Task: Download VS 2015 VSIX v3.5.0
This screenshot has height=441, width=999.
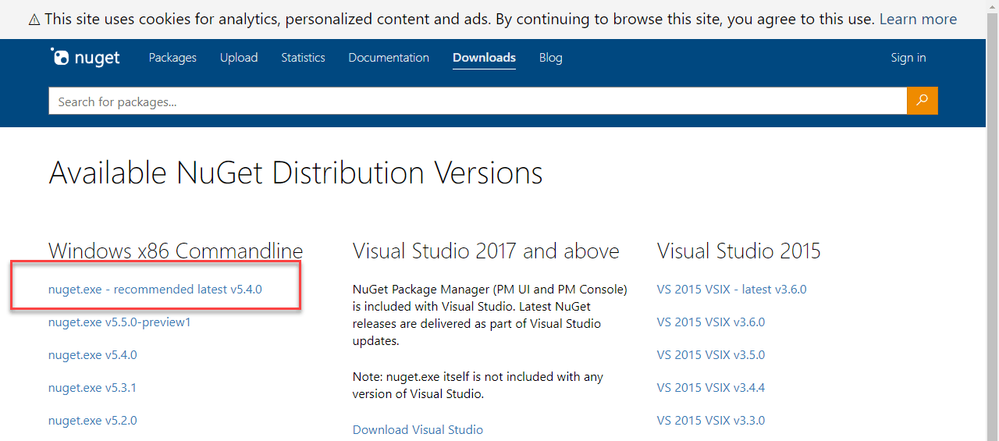Action: [710, 355]
